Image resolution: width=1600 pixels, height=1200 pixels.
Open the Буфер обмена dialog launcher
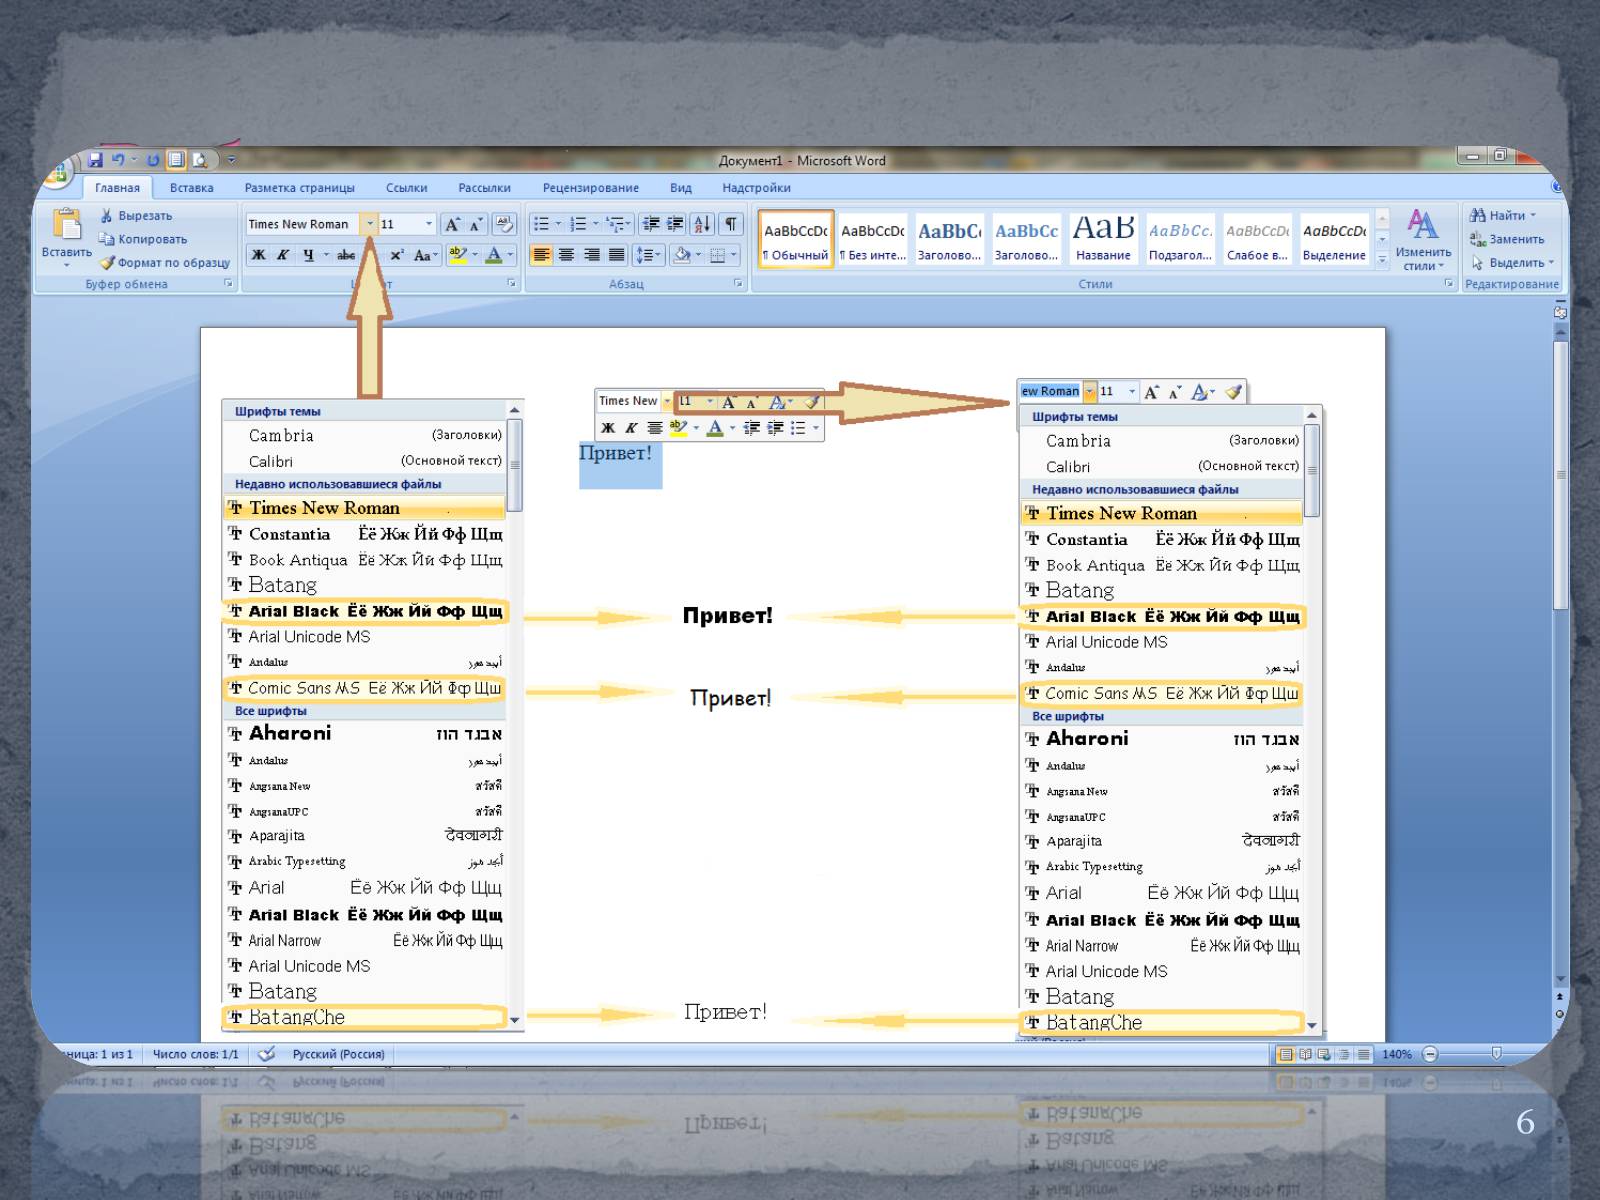pos(229,284)
